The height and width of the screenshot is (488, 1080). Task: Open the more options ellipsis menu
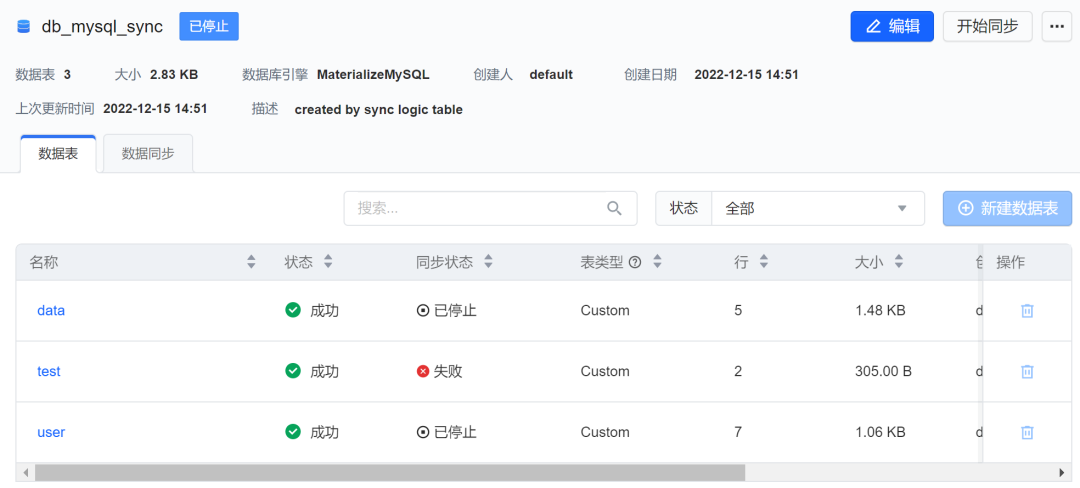click(1056, 27)
